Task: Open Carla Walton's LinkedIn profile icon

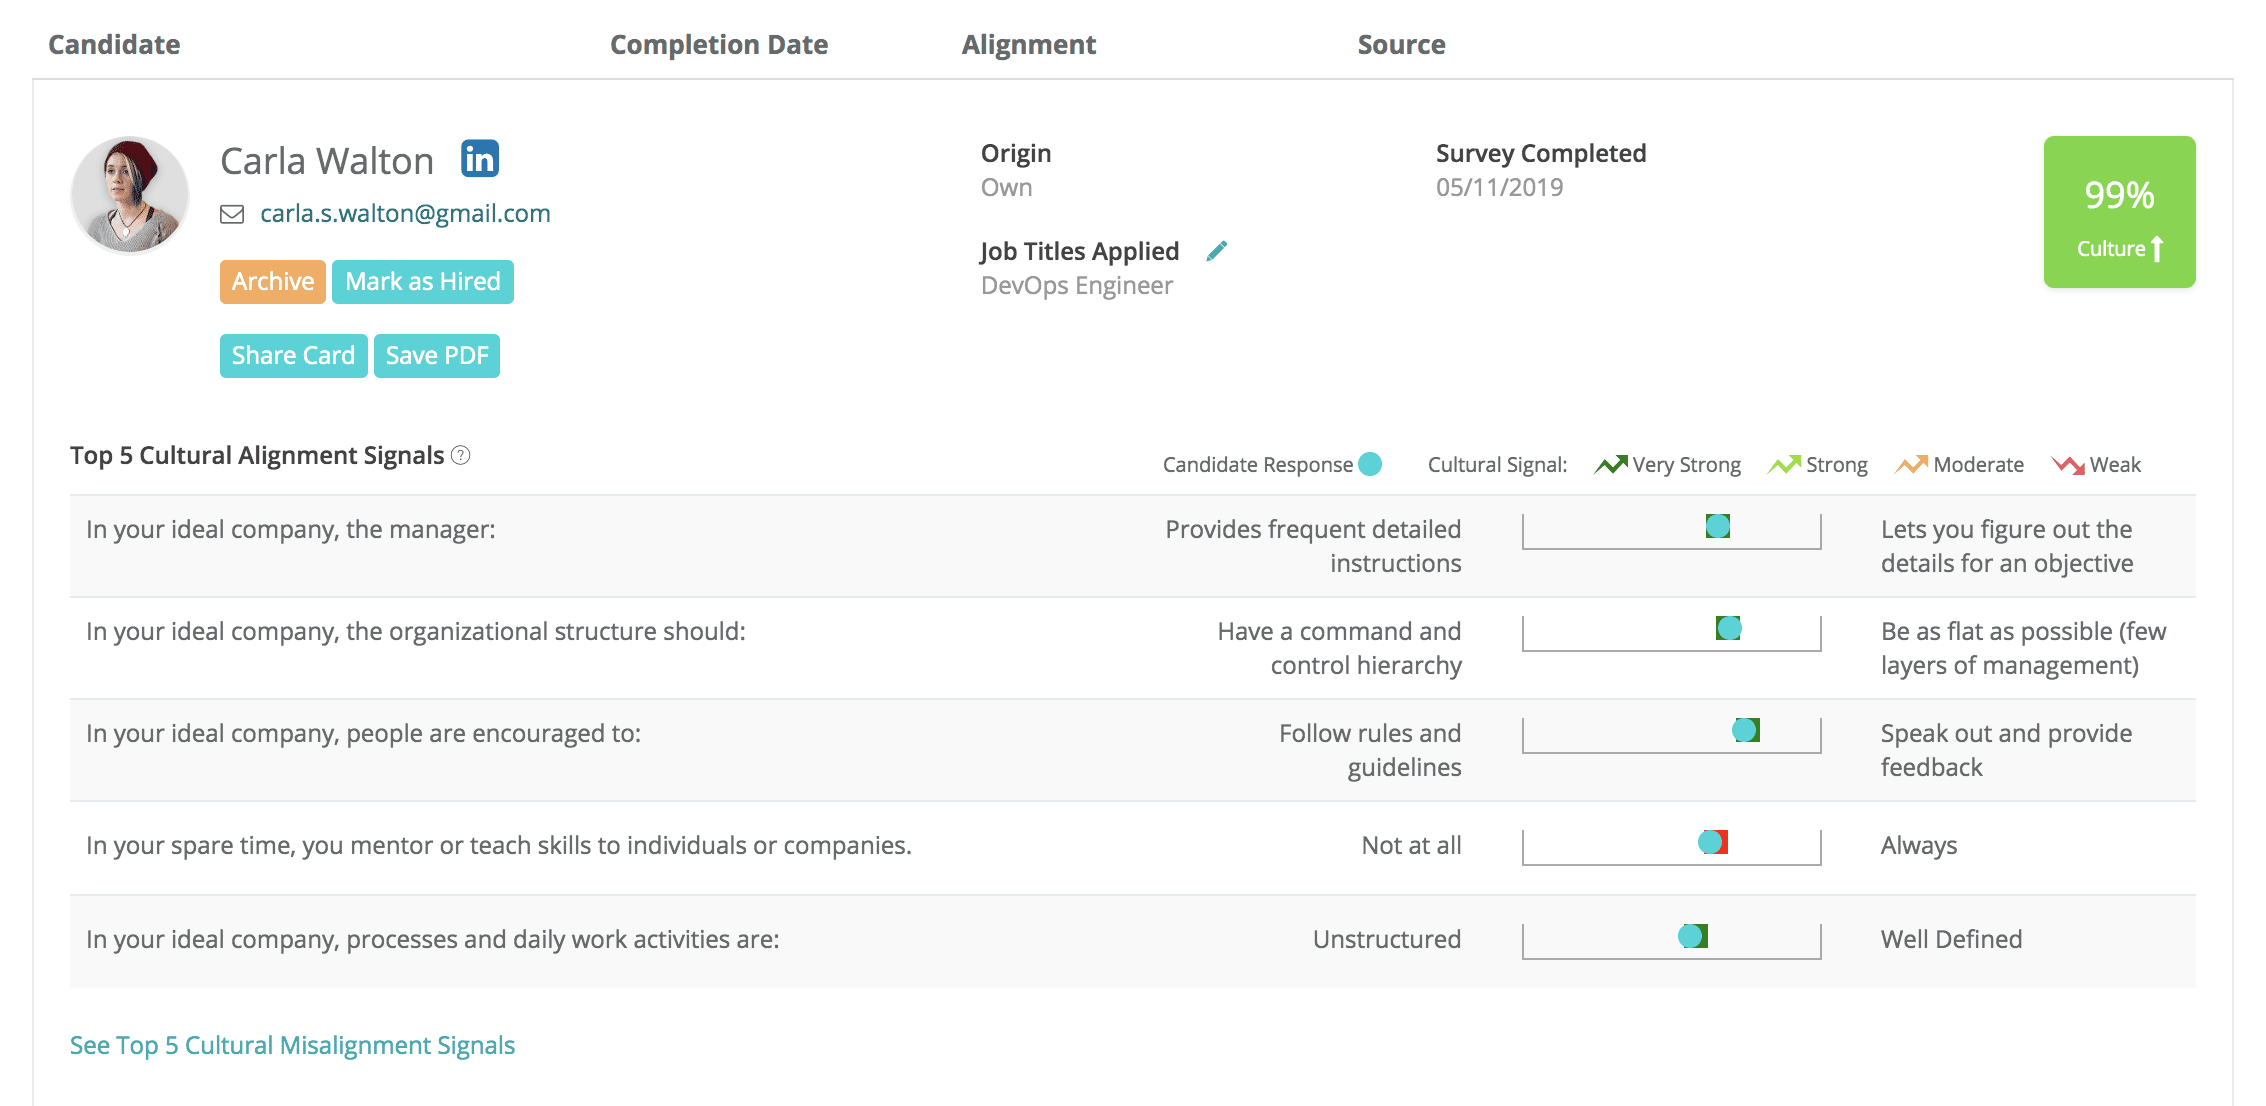Action: tap(480, 159)
